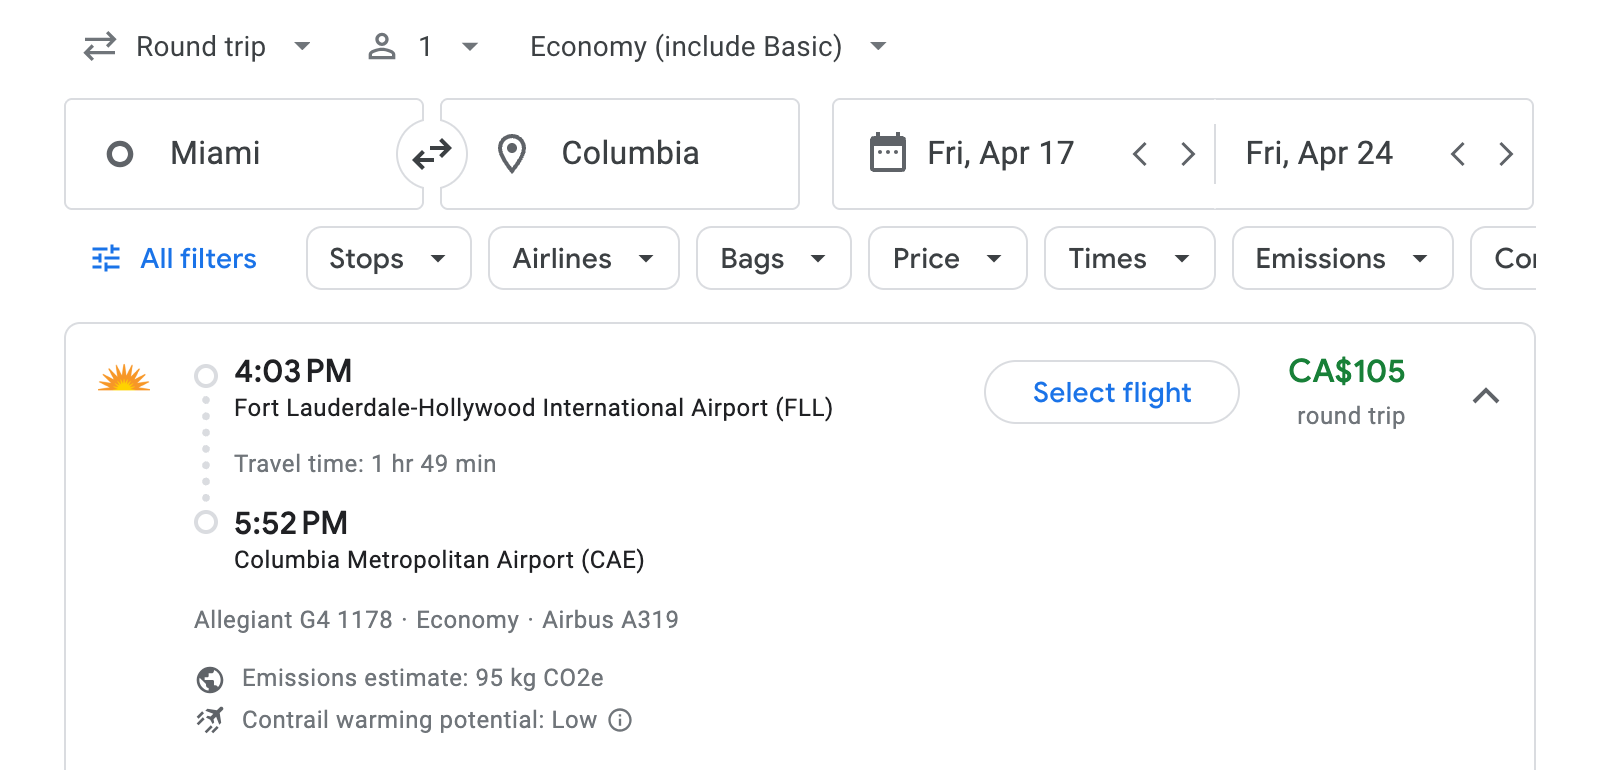The height and width of the screenshot is (770, 1600).
Task: Step return date forward past Apr 24
Action: pyautogui.click(x=1506, y=153)
